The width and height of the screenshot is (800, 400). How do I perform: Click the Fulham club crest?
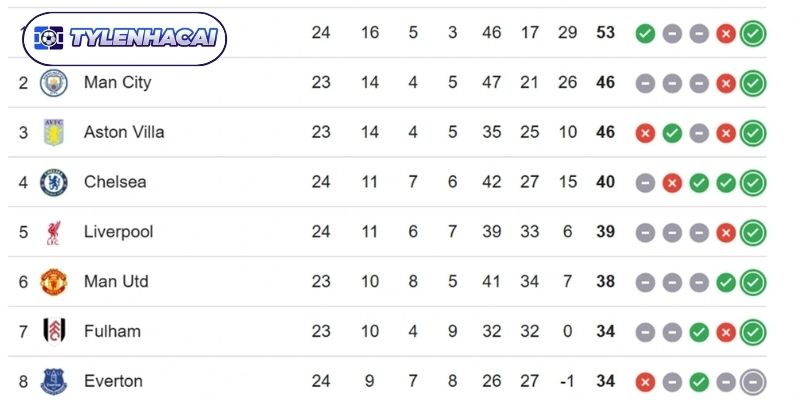(x=53, y=332)
